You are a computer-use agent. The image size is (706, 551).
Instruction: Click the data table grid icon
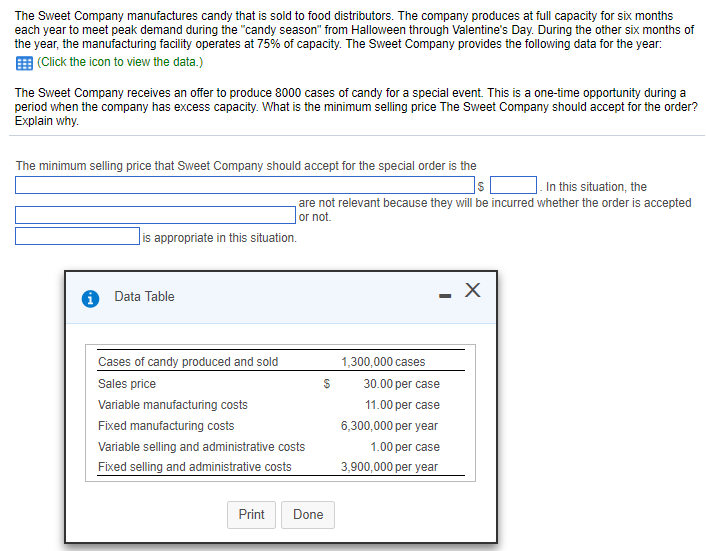[x=24, y=63]
